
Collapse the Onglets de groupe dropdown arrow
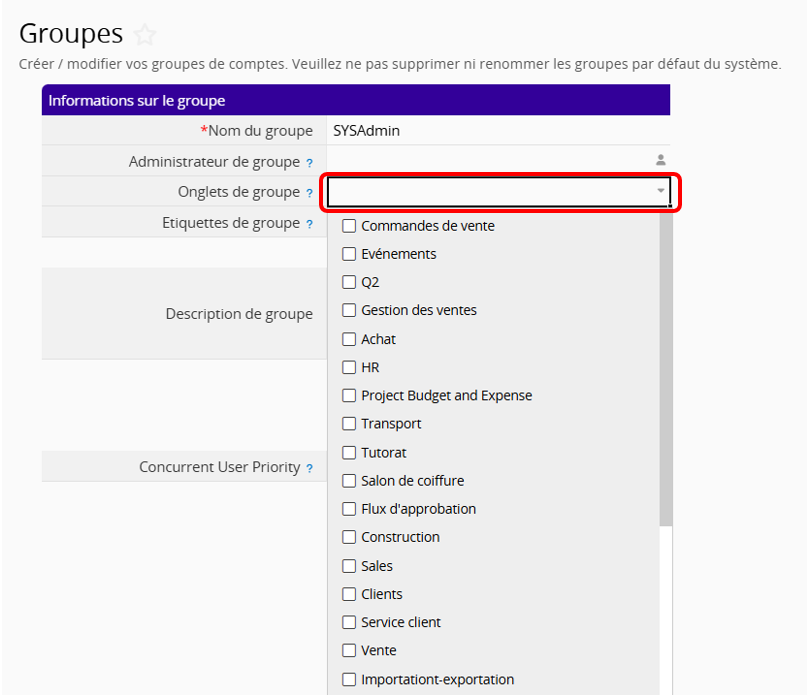coord(661,191)
